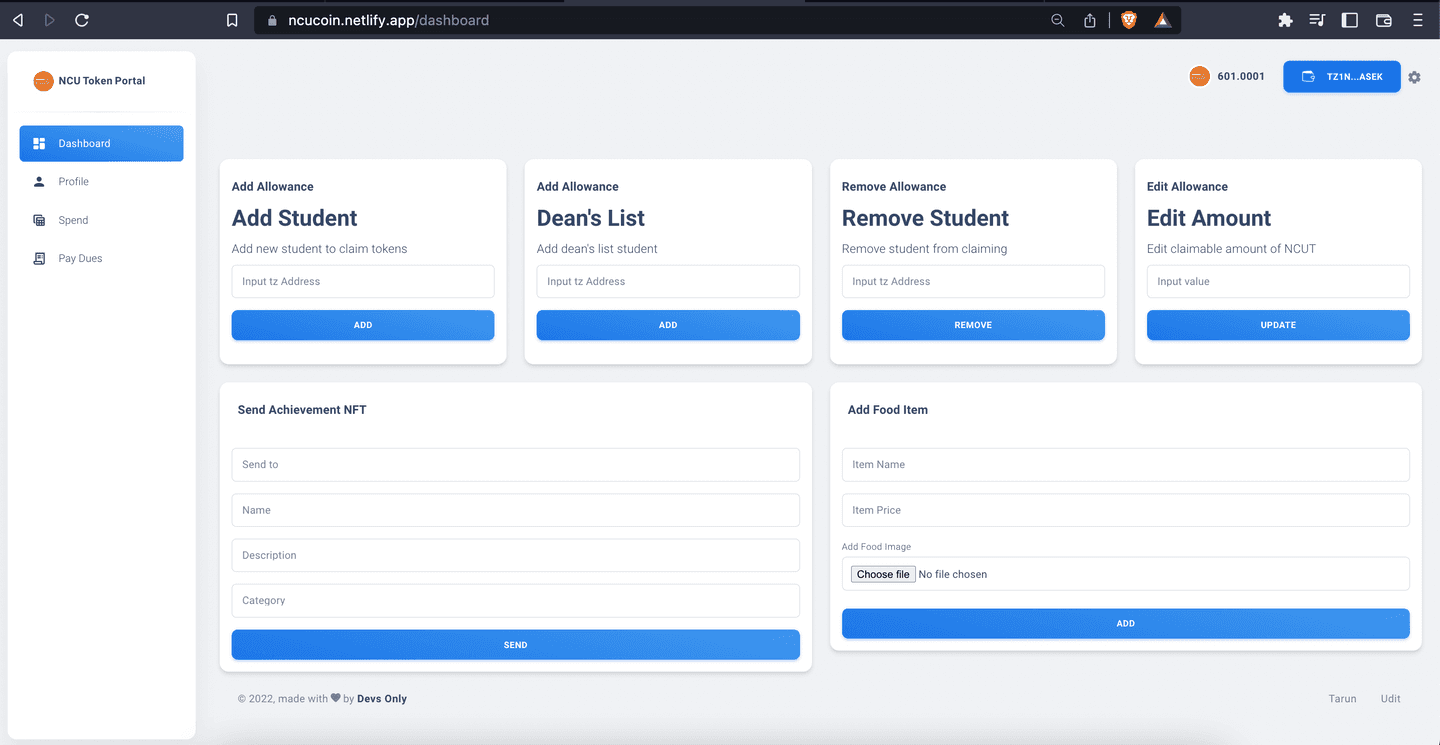The width and height of the screenshot is (1440, 745).
Task: Focus Remove Student tz address input
Action: (x=973, y=281)
